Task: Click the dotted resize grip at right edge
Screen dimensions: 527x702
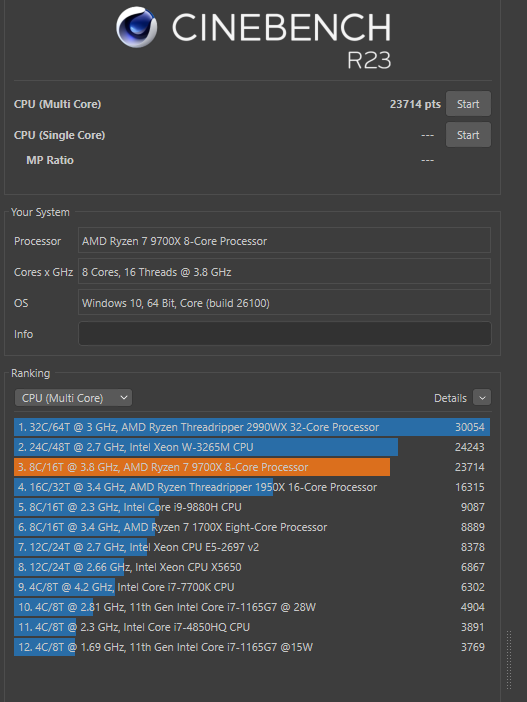Action: (509, 660)
